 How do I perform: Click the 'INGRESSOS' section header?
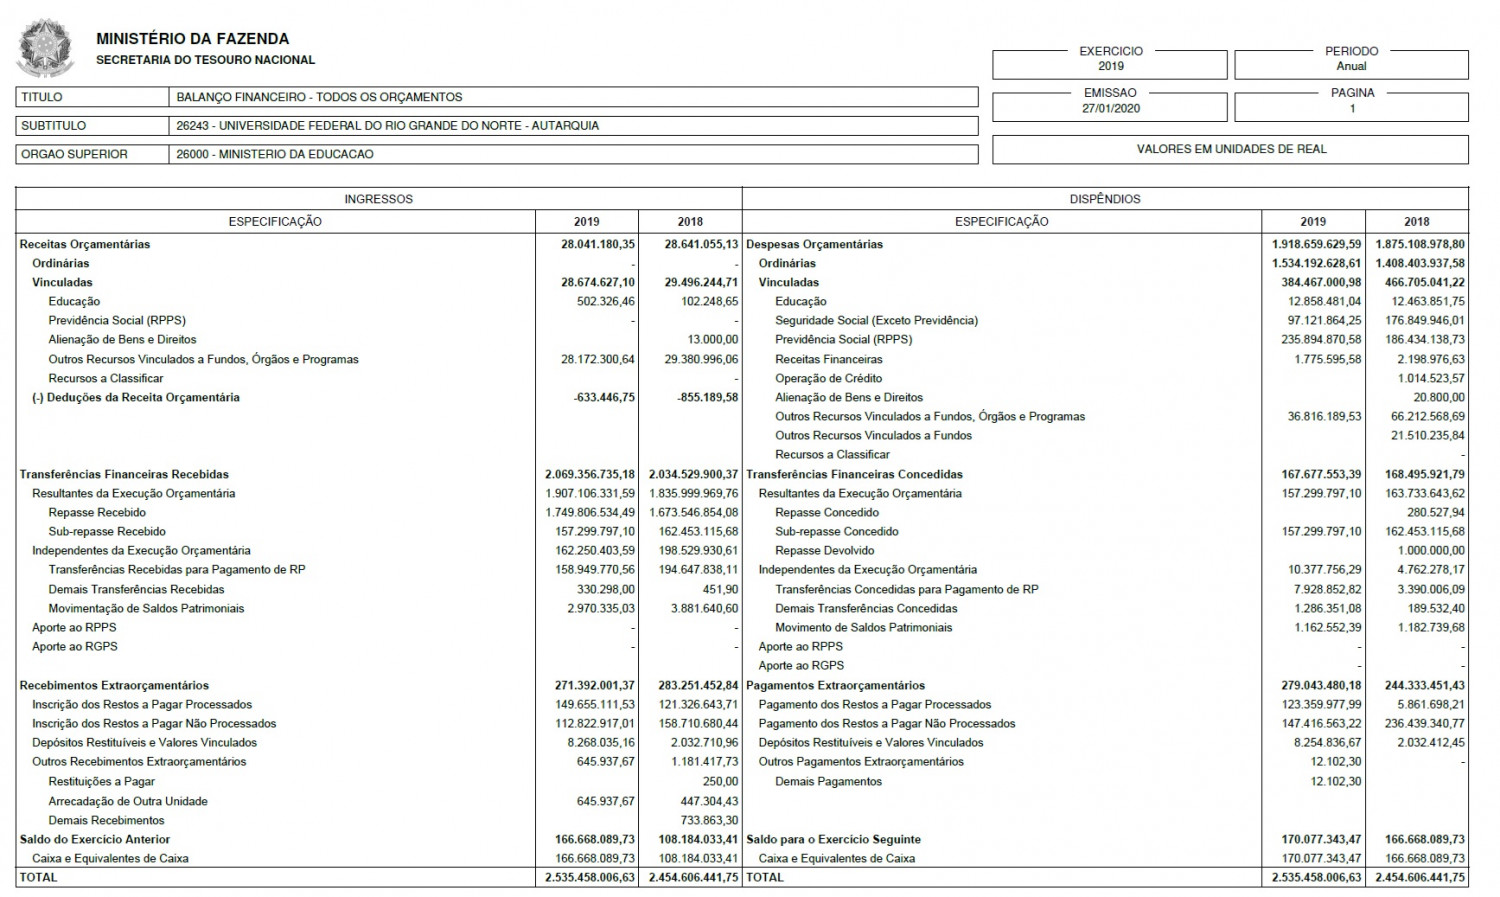378,199
